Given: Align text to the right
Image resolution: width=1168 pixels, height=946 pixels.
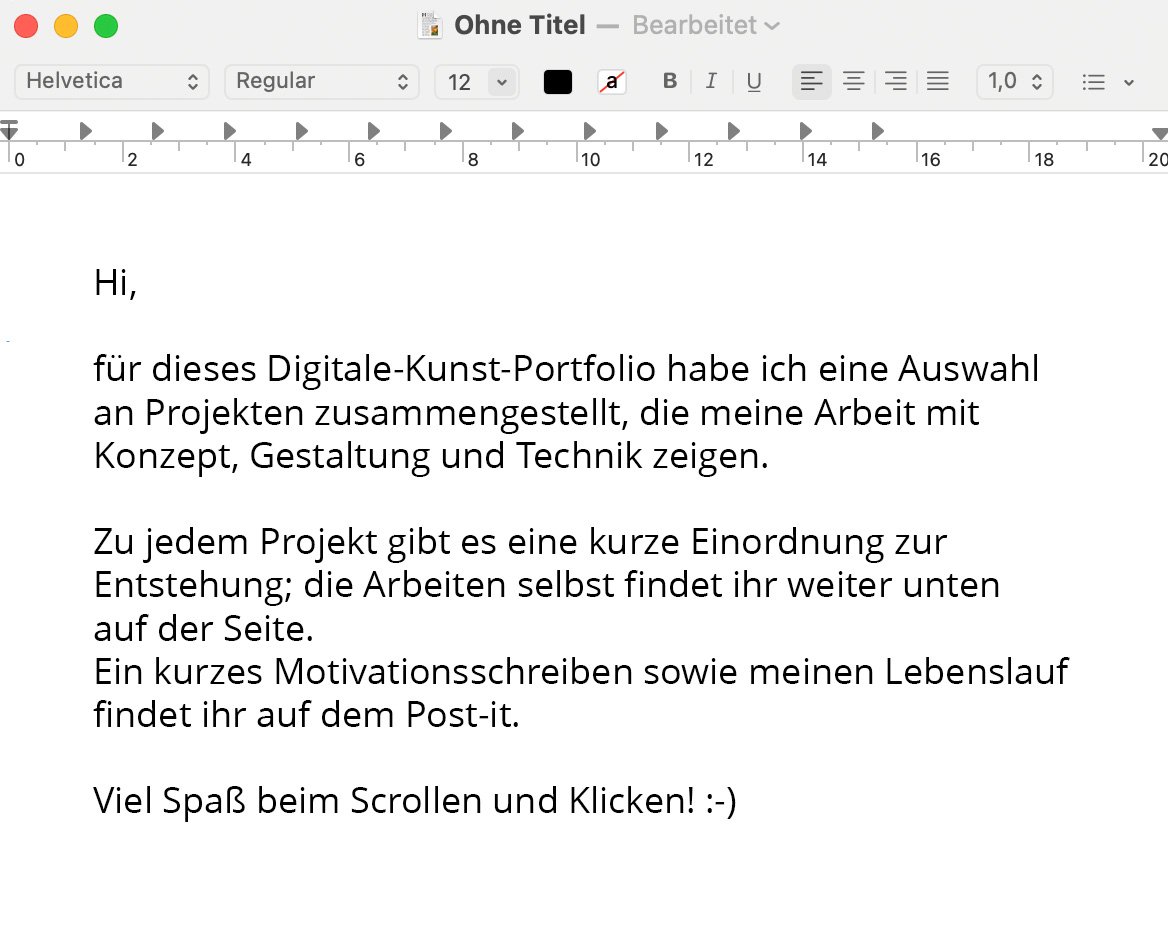Looking at the screenshot, I should tap(896, 82).
